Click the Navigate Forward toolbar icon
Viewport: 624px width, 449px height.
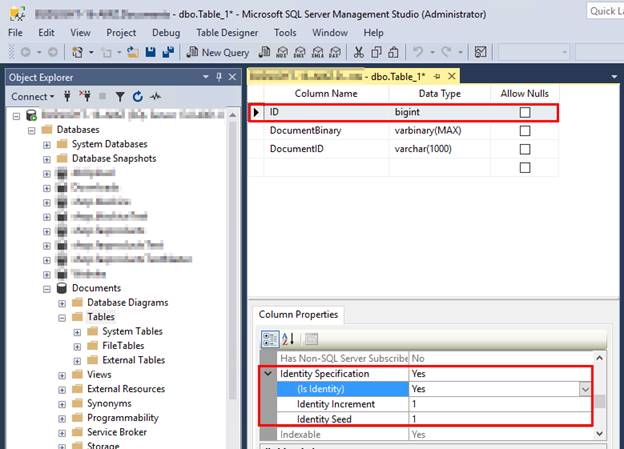[x=53, y=52]
